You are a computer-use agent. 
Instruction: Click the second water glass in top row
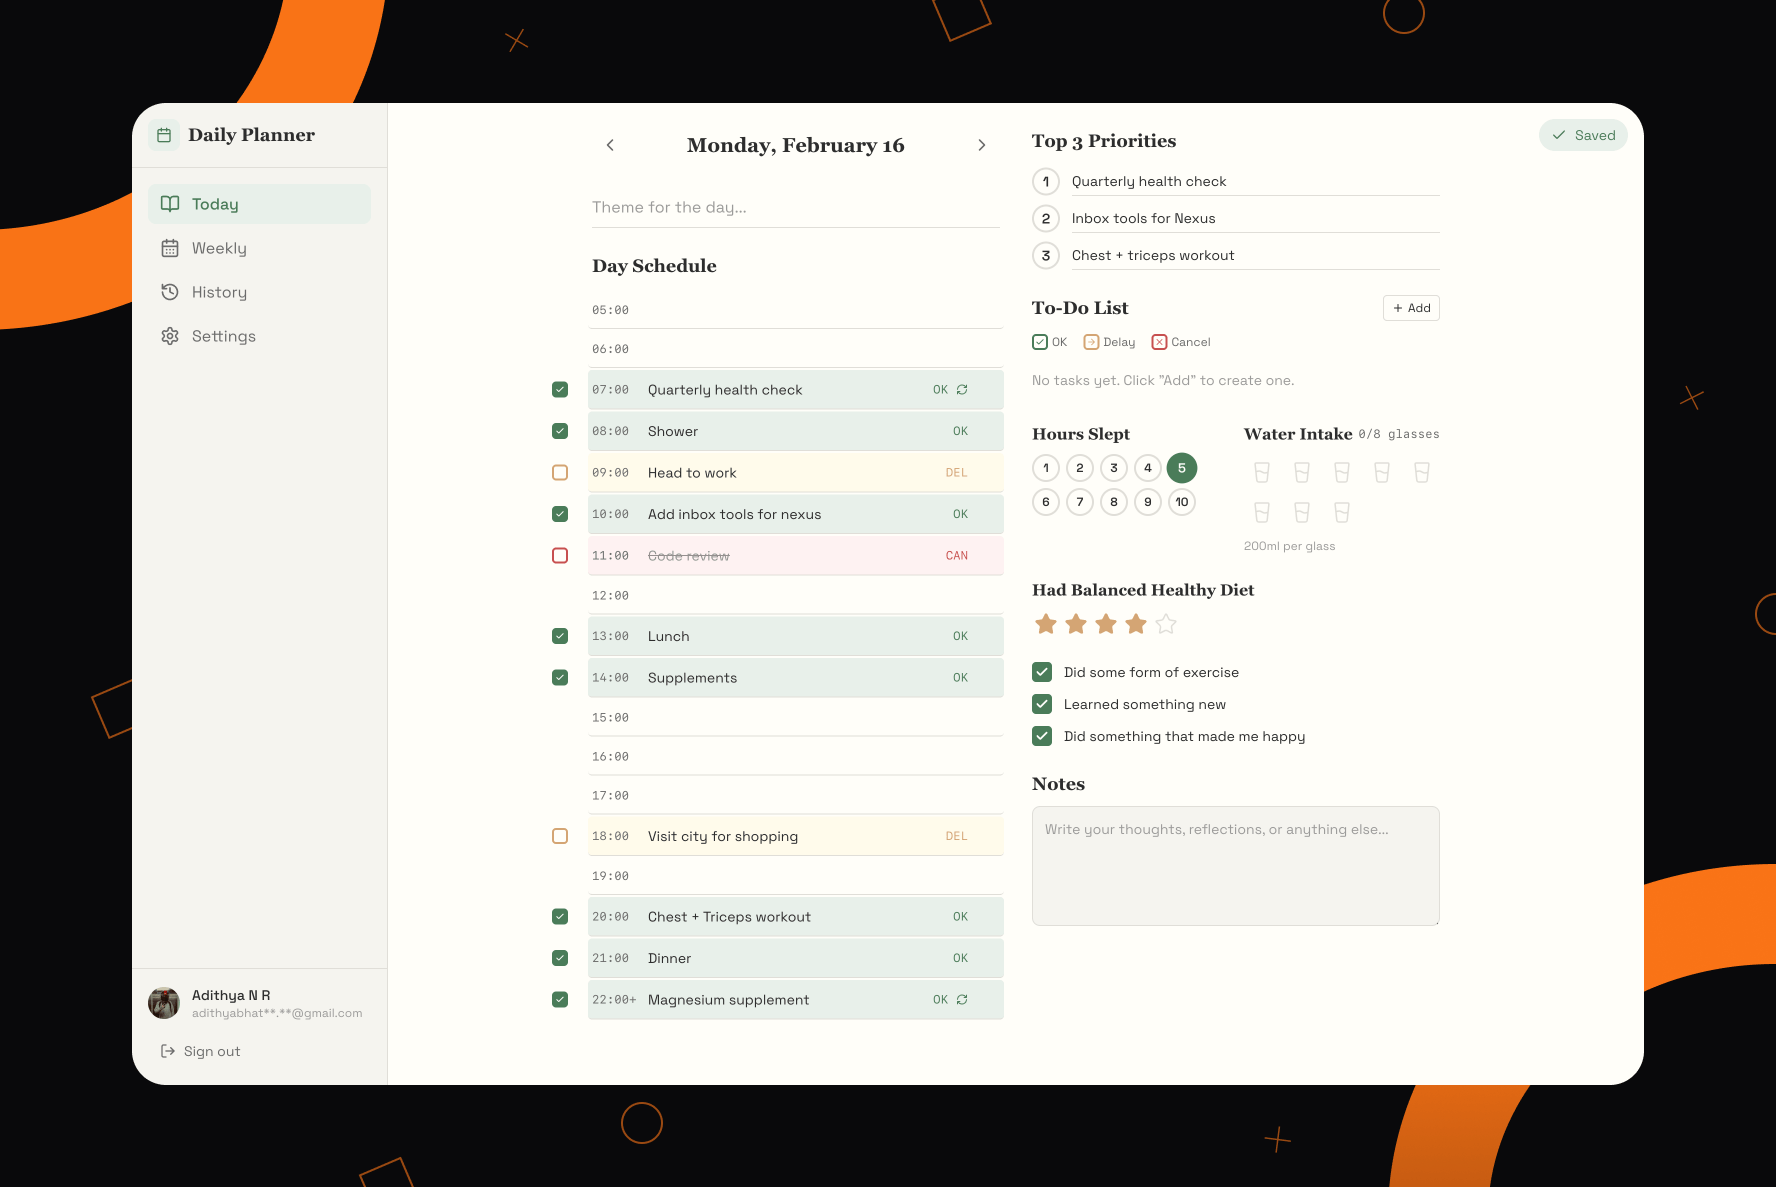[x=1302, y=472]
